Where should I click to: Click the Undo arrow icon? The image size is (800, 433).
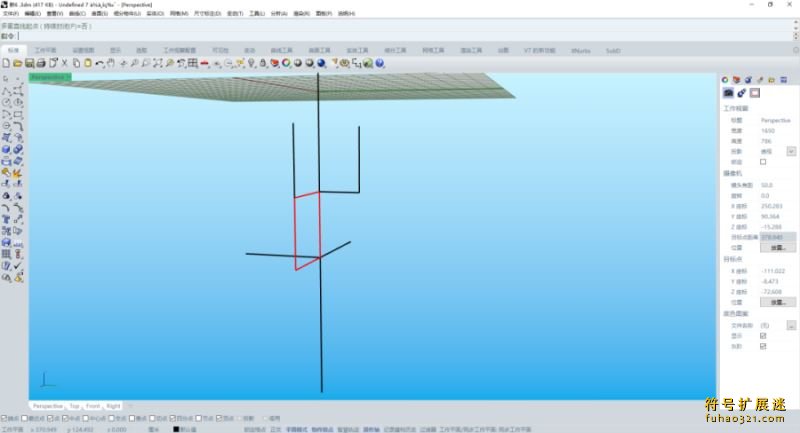pos(99,63)
